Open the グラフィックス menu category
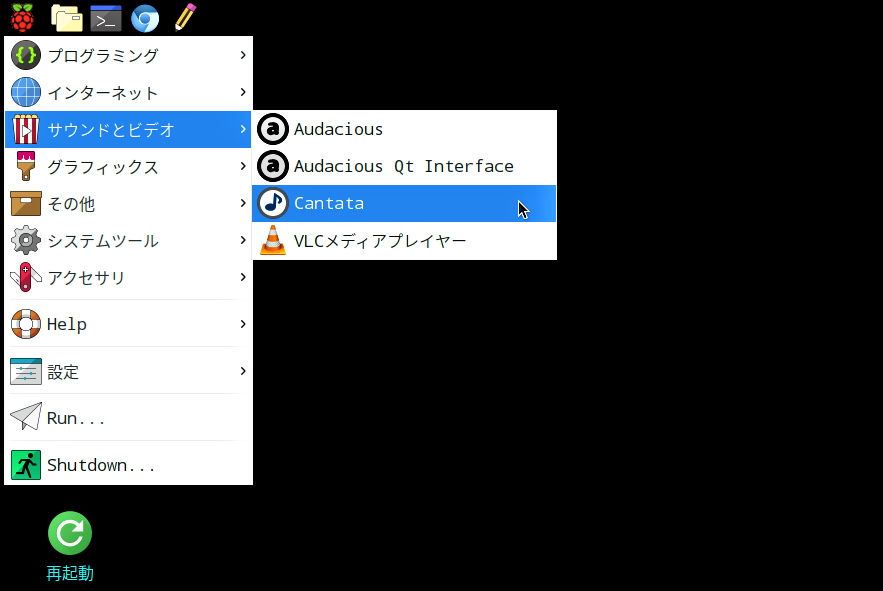The image size is (883, 591). pos(128,166)
